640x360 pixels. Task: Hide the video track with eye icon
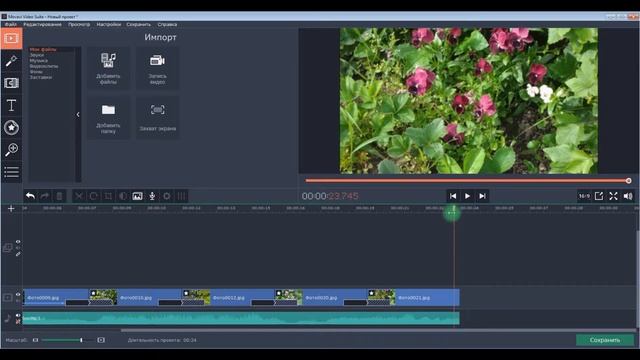coord(18,294)
